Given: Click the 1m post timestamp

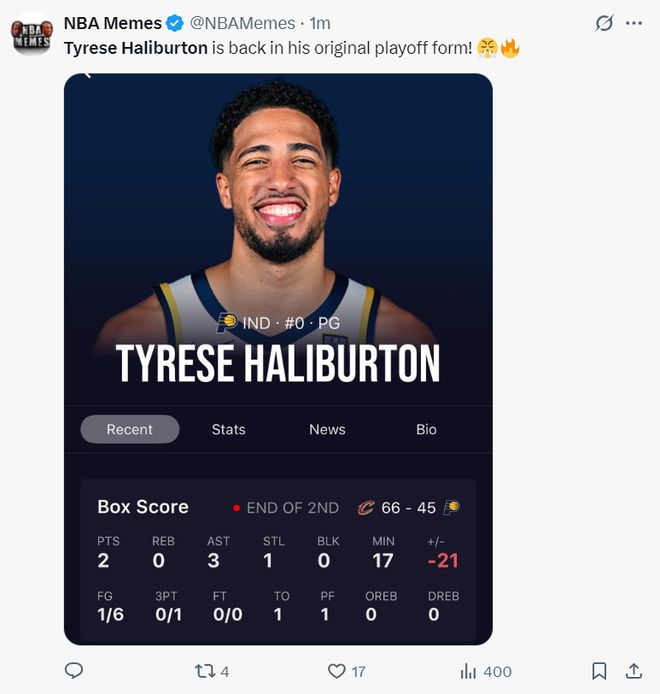Looking at the screenshot, I should 320,23.
